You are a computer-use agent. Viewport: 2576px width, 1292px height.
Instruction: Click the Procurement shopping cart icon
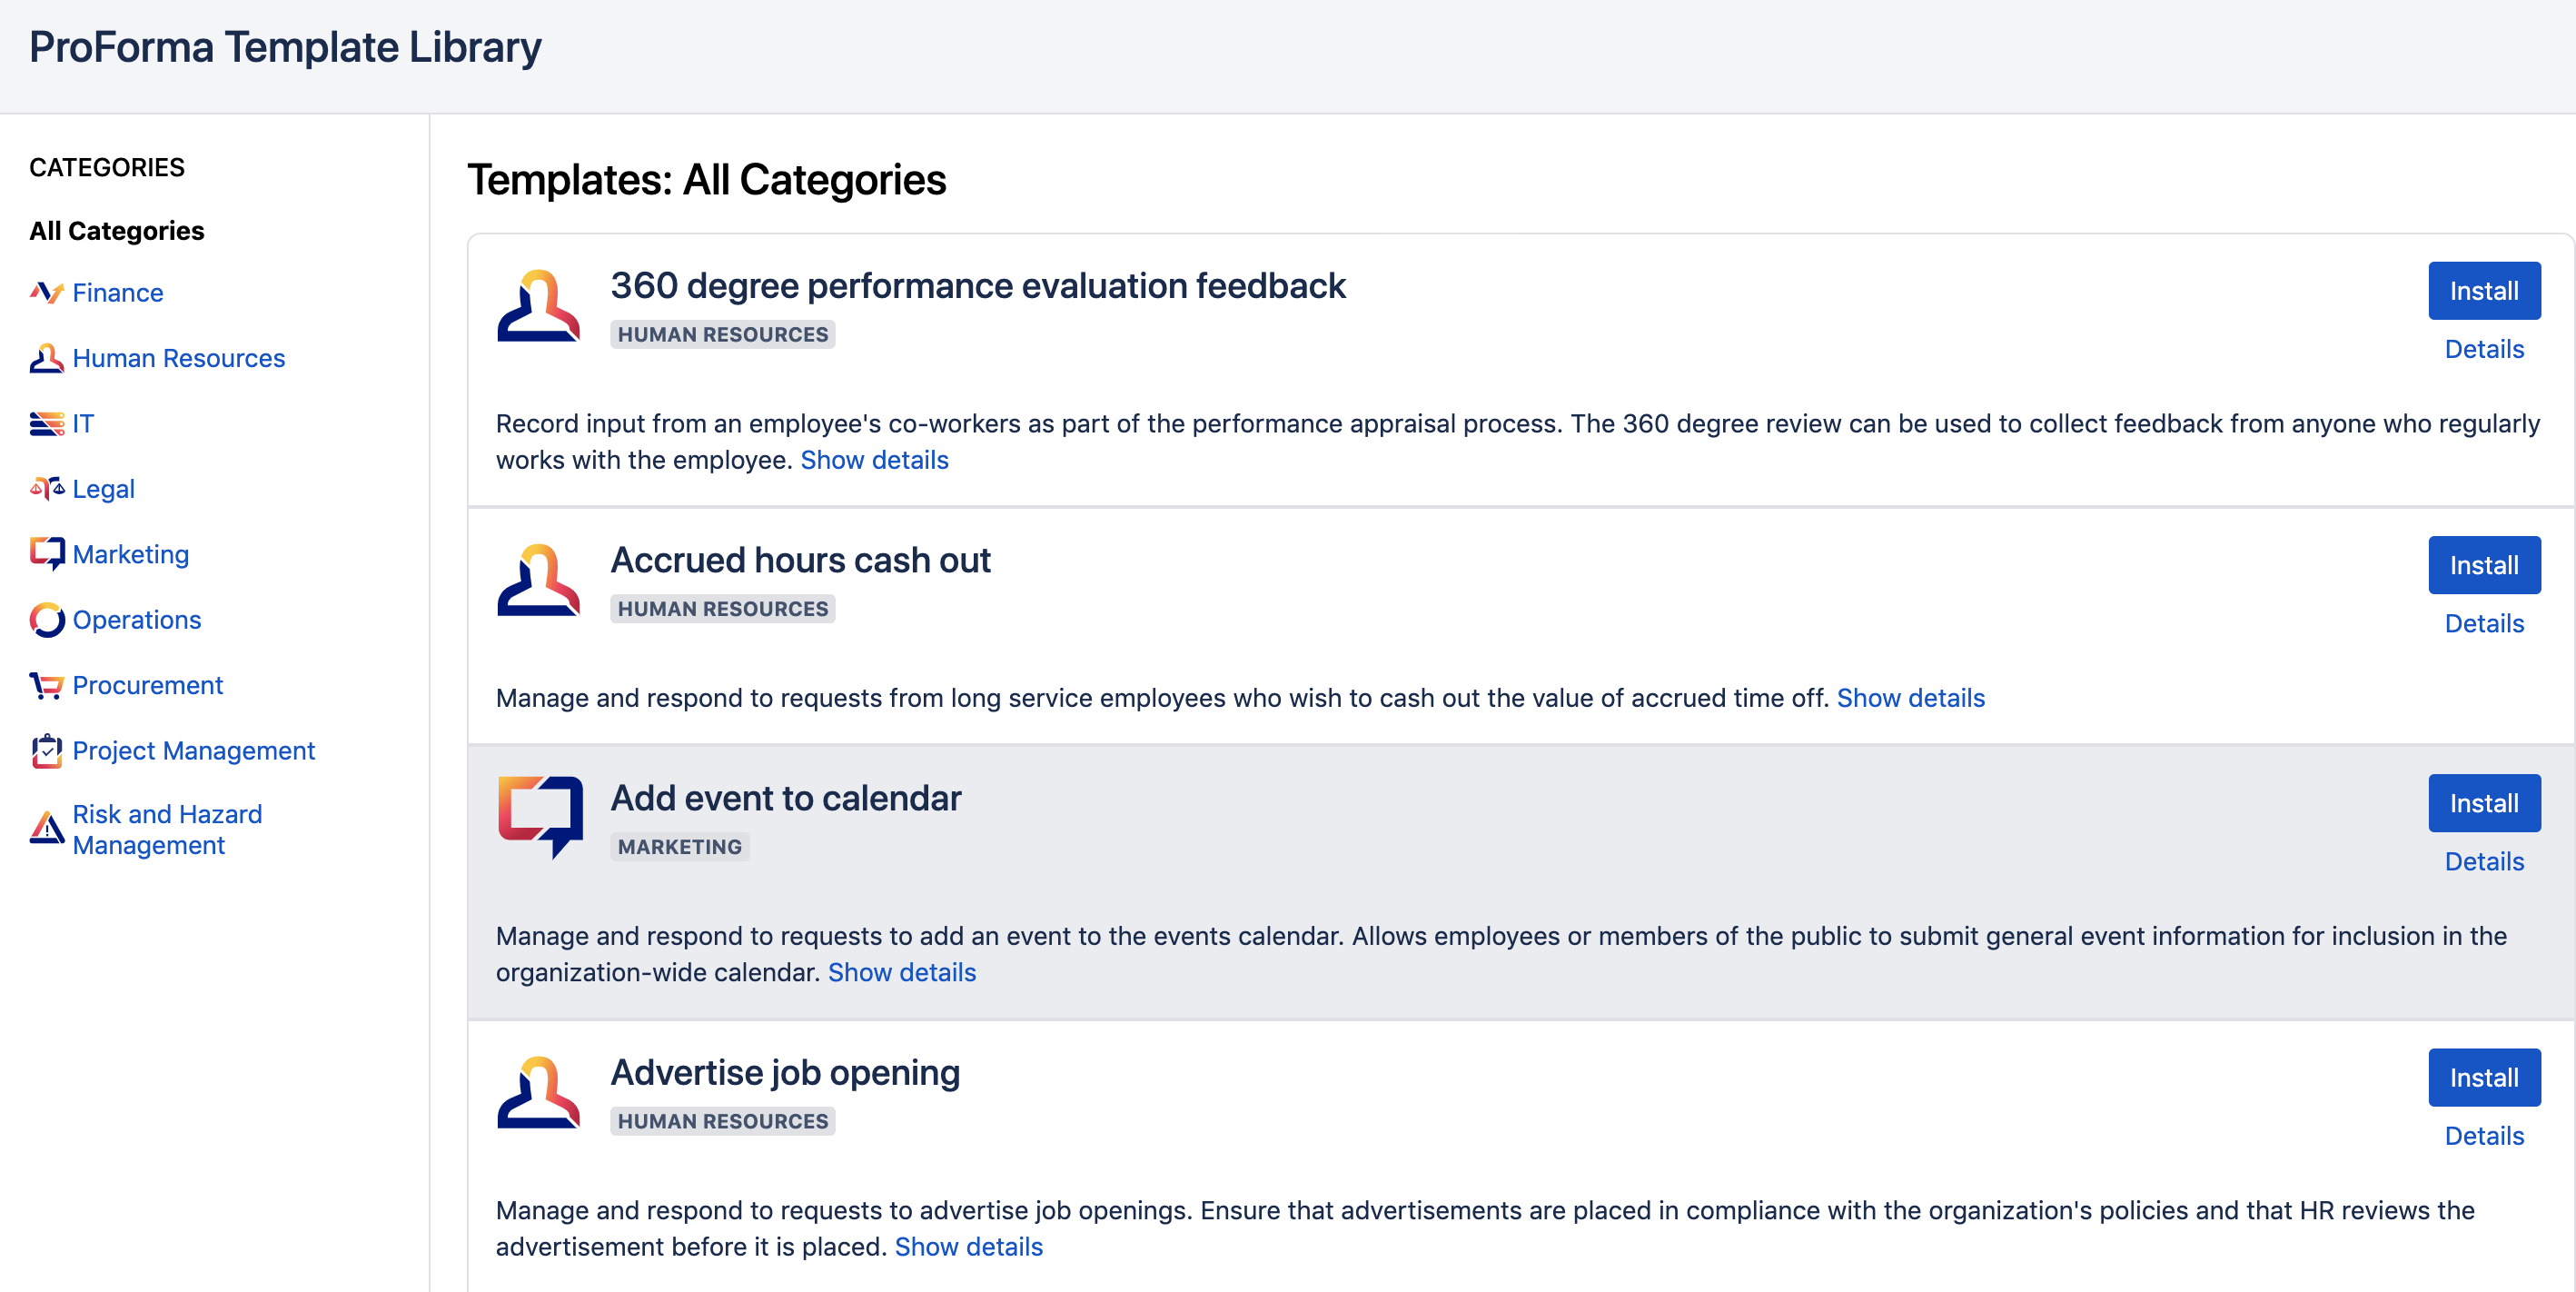click(x=46, y=686)
